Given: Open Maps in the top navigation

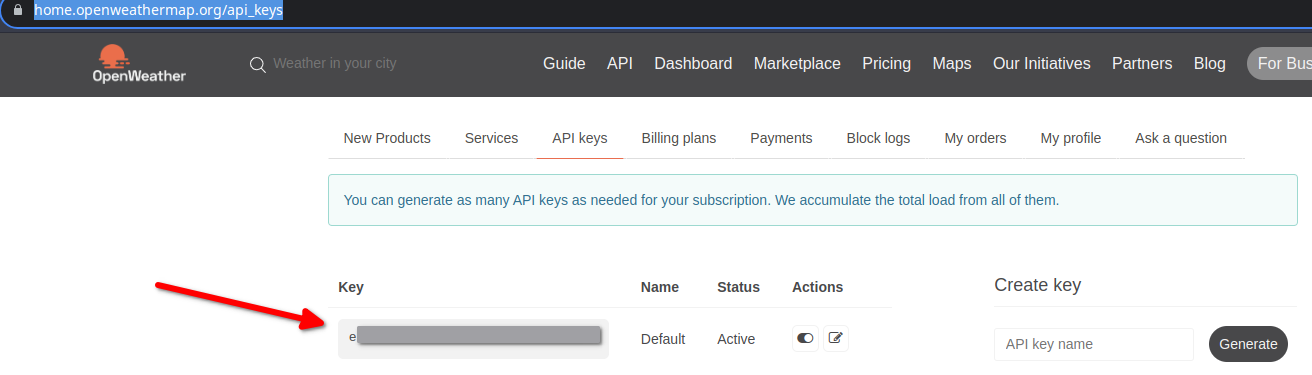Looking at the screenshot, I should (x=952, y=63).
